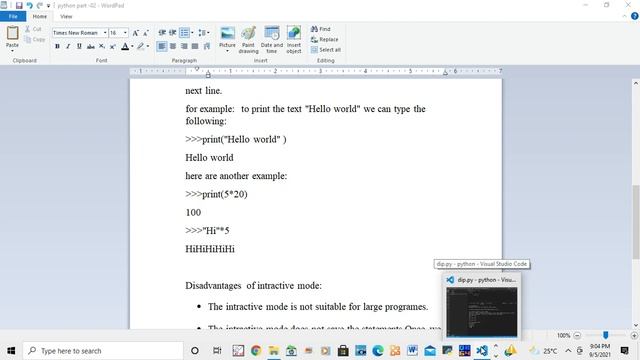This screenshot has height=360, width=640.
Task: Open the Customize Quick Access Toolbar arrow
Action: (x=48, y=6)
